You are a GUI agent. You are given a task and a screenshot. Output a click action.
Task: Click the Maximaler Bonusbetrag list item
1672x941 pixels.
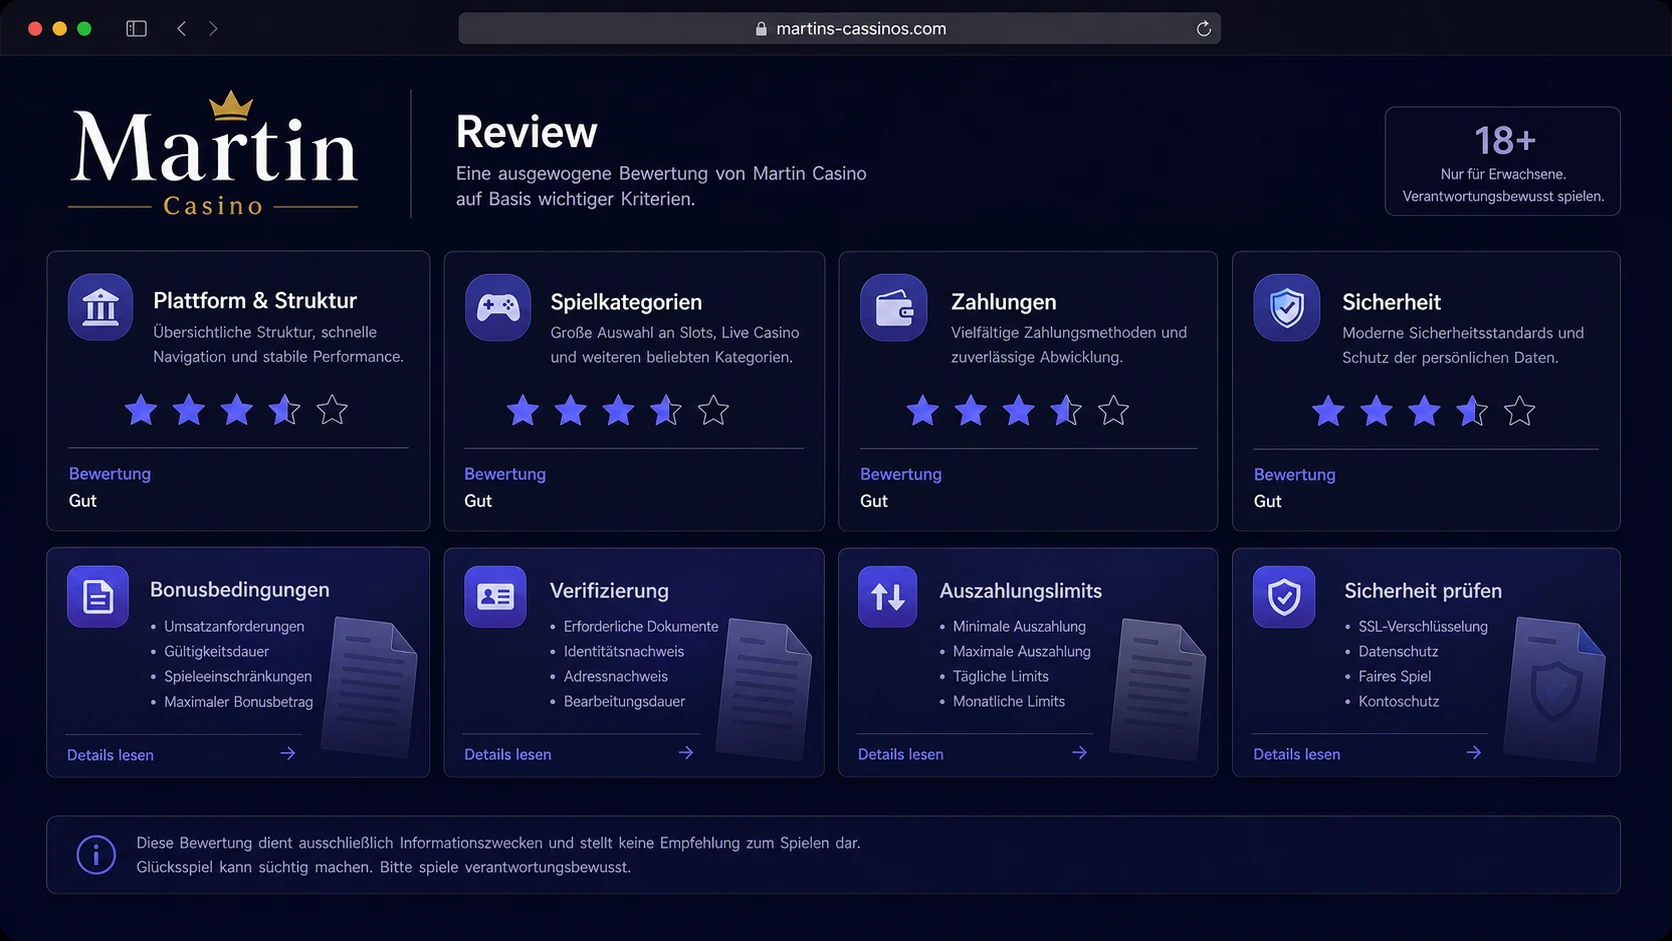click(238, 701)
